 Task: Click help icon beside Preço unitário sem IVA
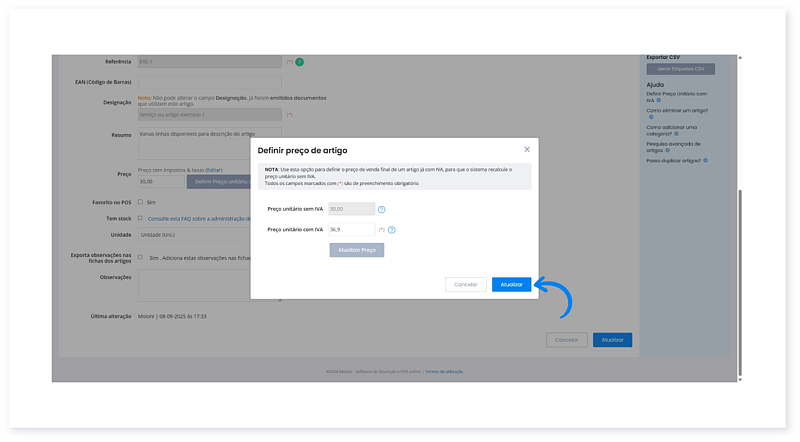pyautogui.click(x=382, y=209)
